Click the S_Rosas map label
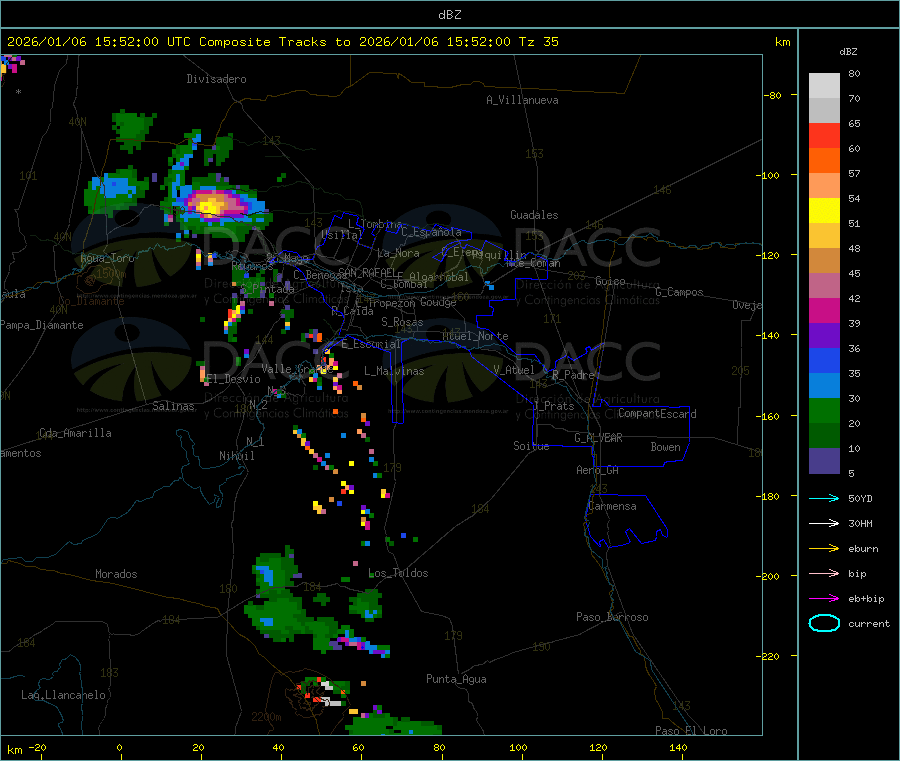 pos(402,322)
